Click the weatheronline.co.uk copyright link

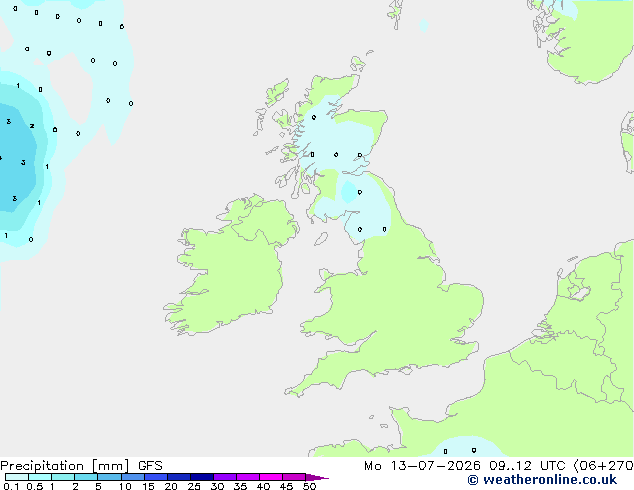[x=542, y=480]
